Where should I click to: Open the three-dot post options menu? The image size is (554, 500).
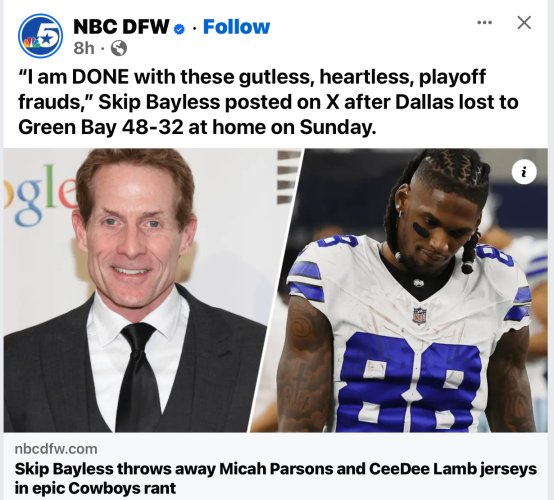click(484, 23)
